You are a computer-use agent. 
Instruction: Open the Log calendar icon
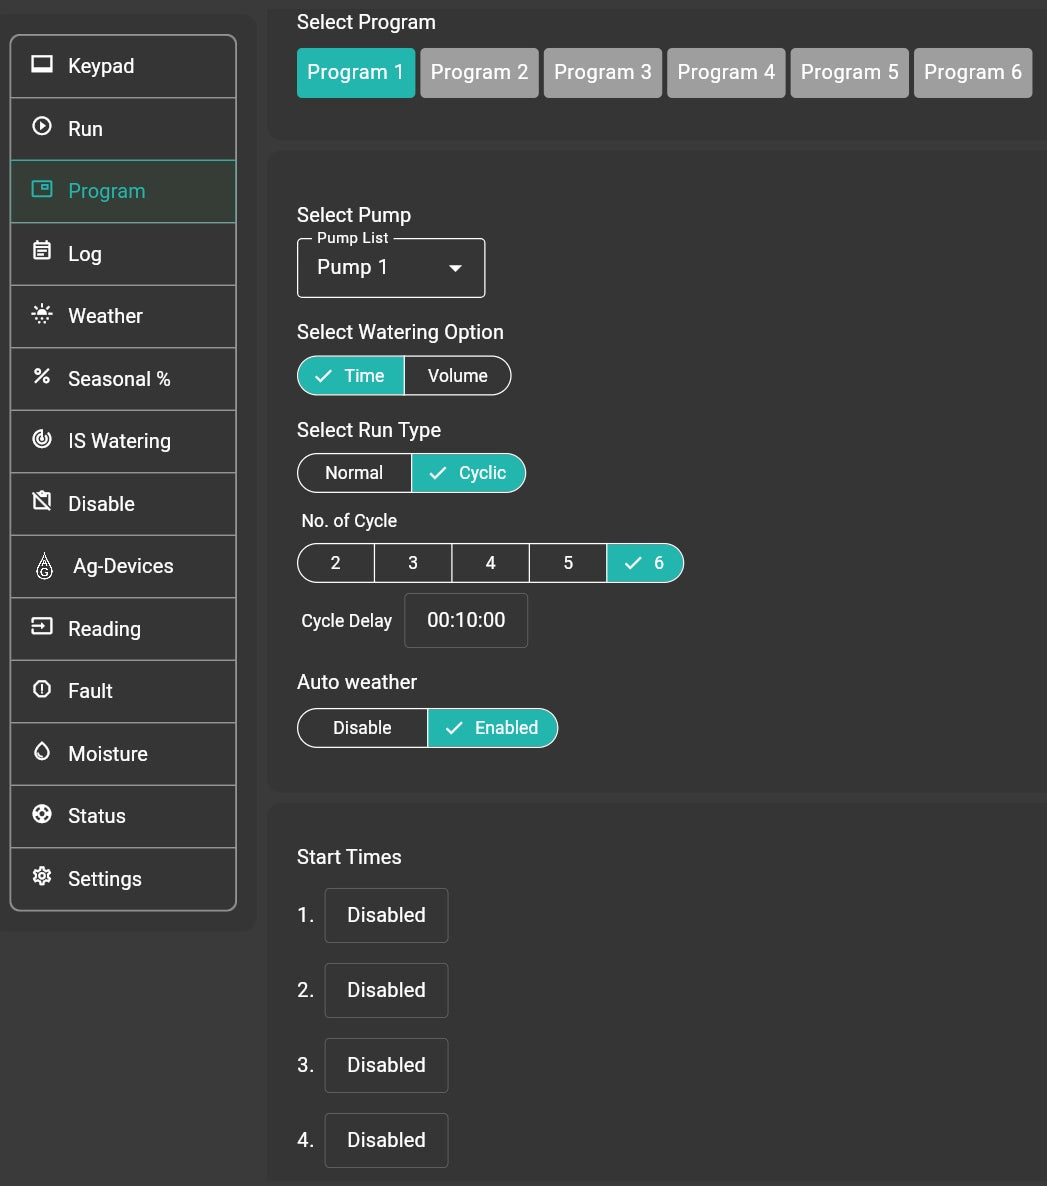pos(42,252)
